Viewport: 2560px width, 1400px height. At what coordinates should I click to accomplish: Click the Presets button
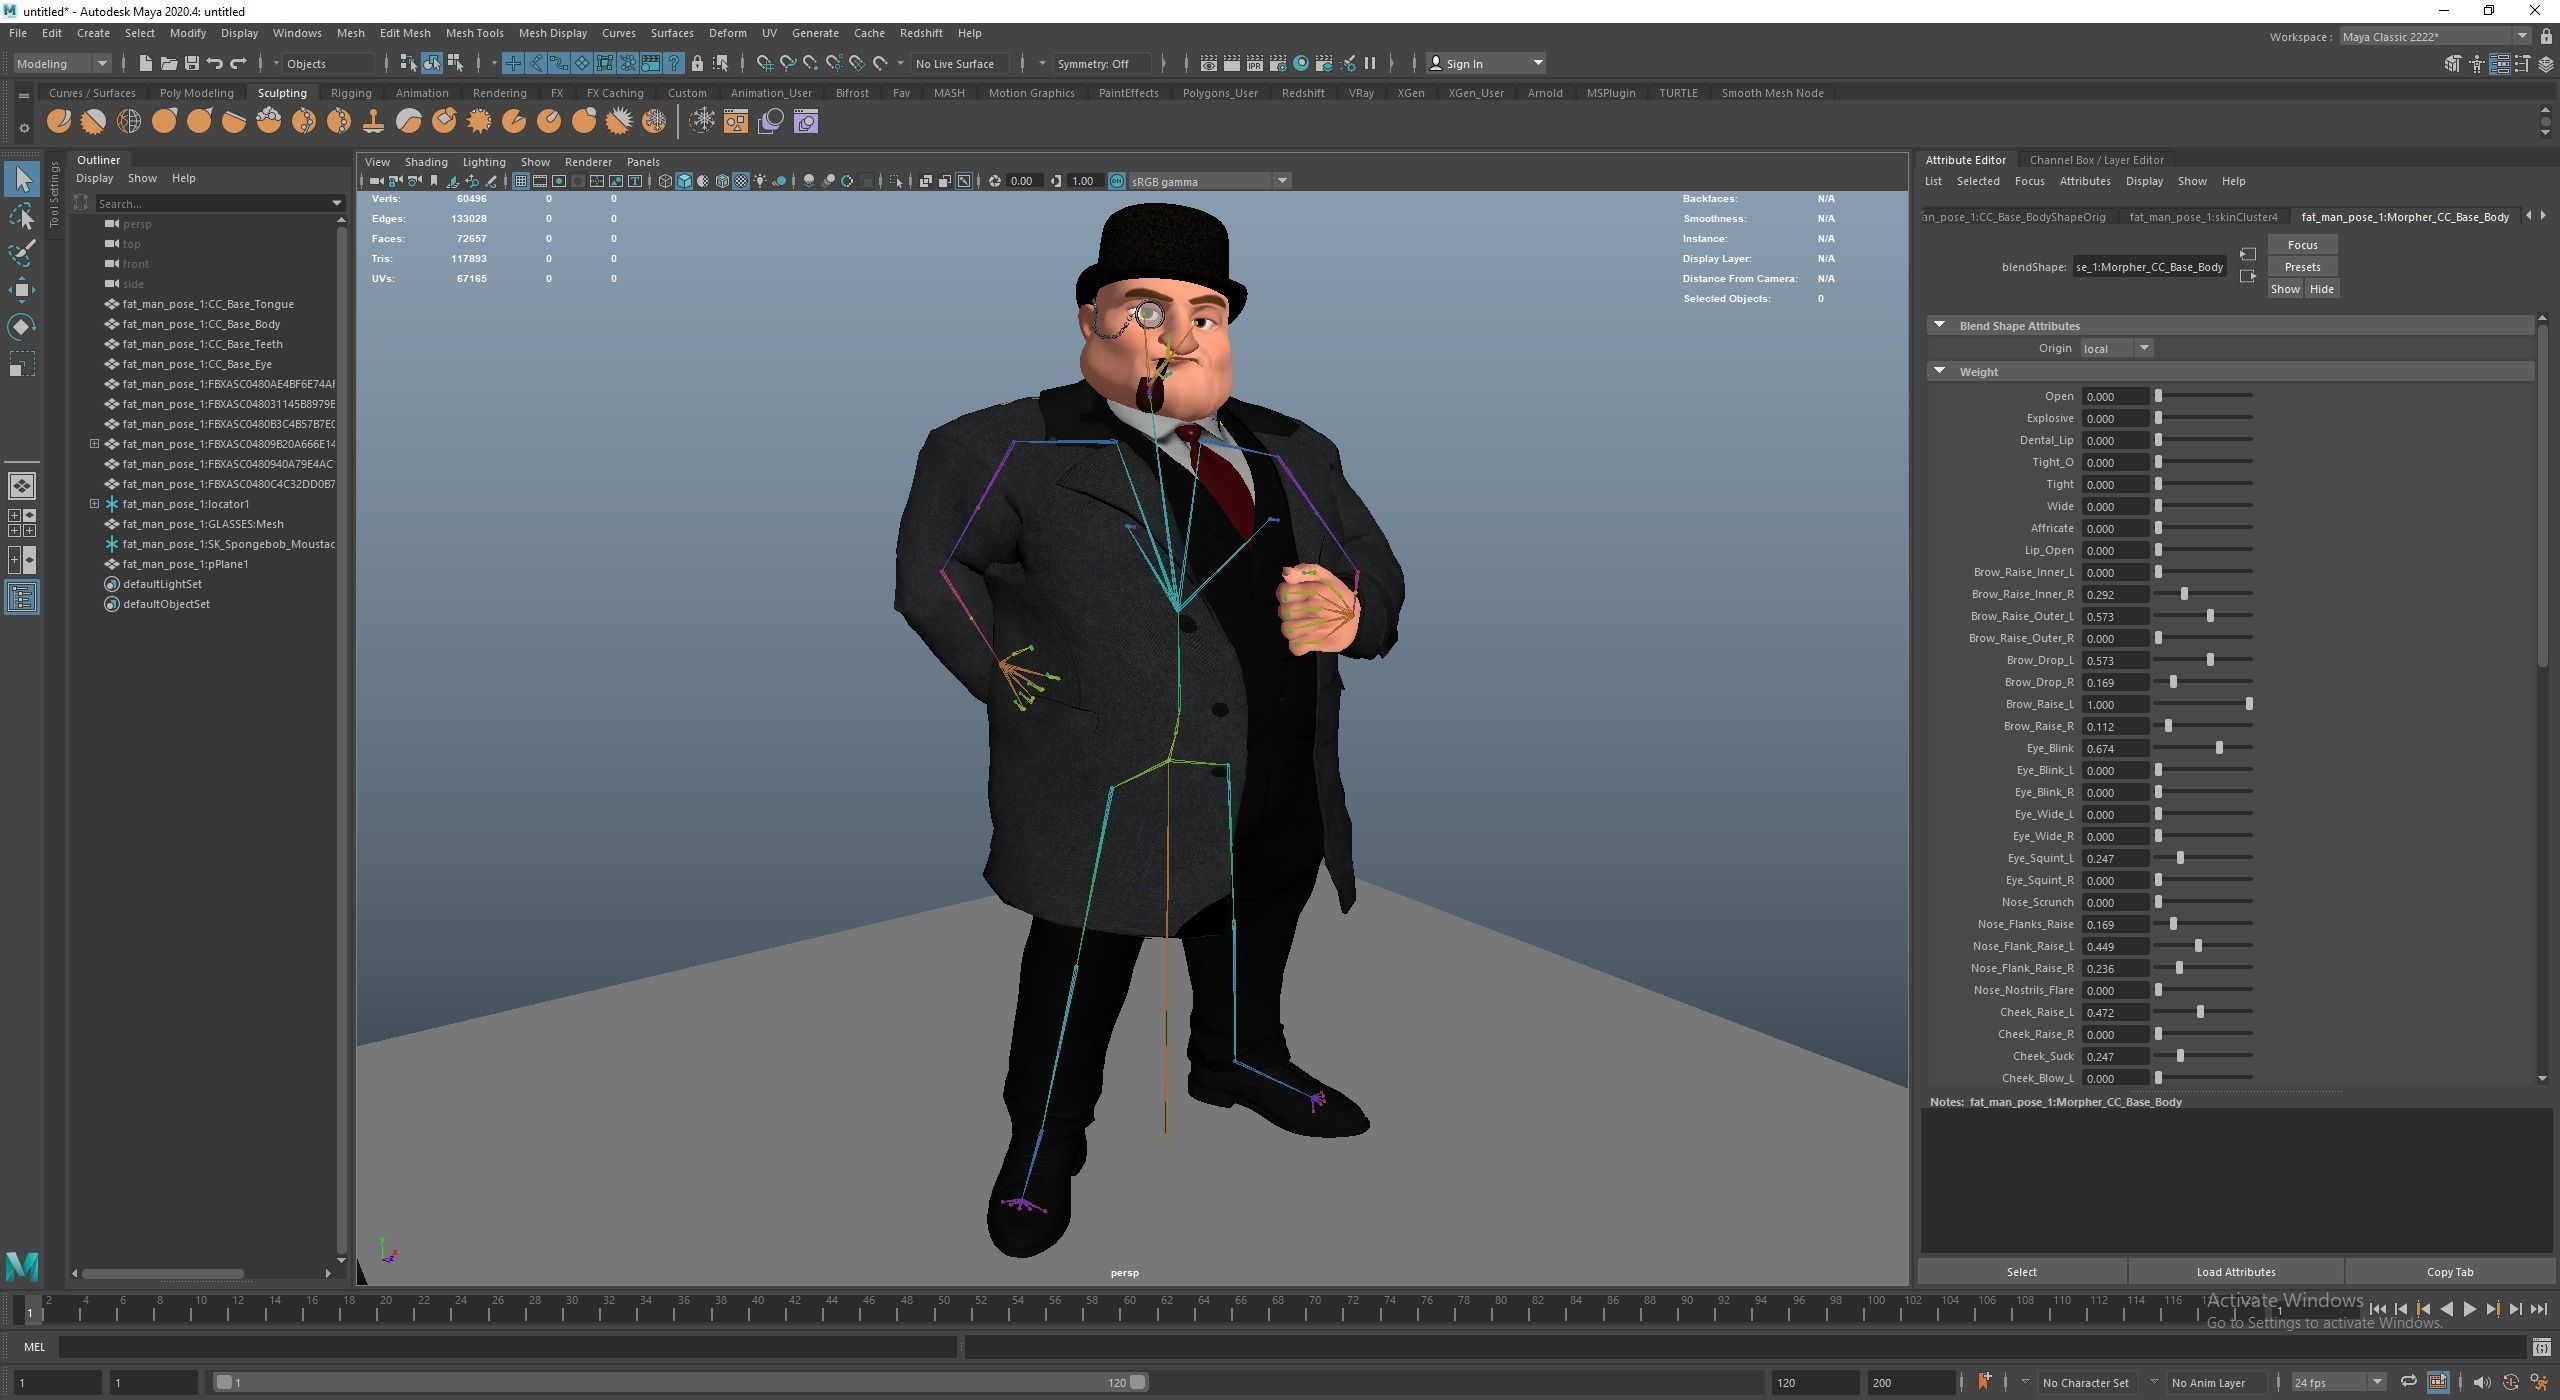pos(2302,267)
